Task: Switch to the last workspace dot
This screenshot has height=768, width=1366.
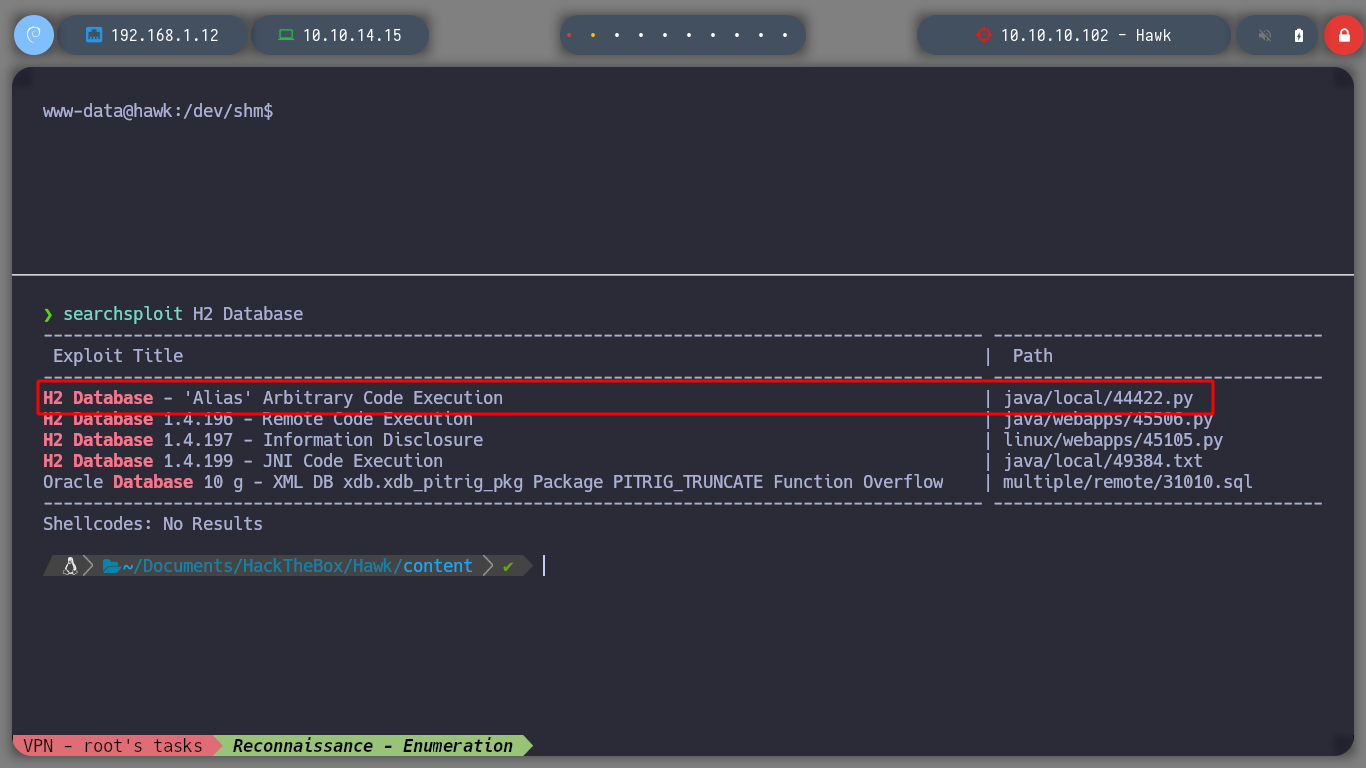Action: pyautogui.click(x=785, y=35)
